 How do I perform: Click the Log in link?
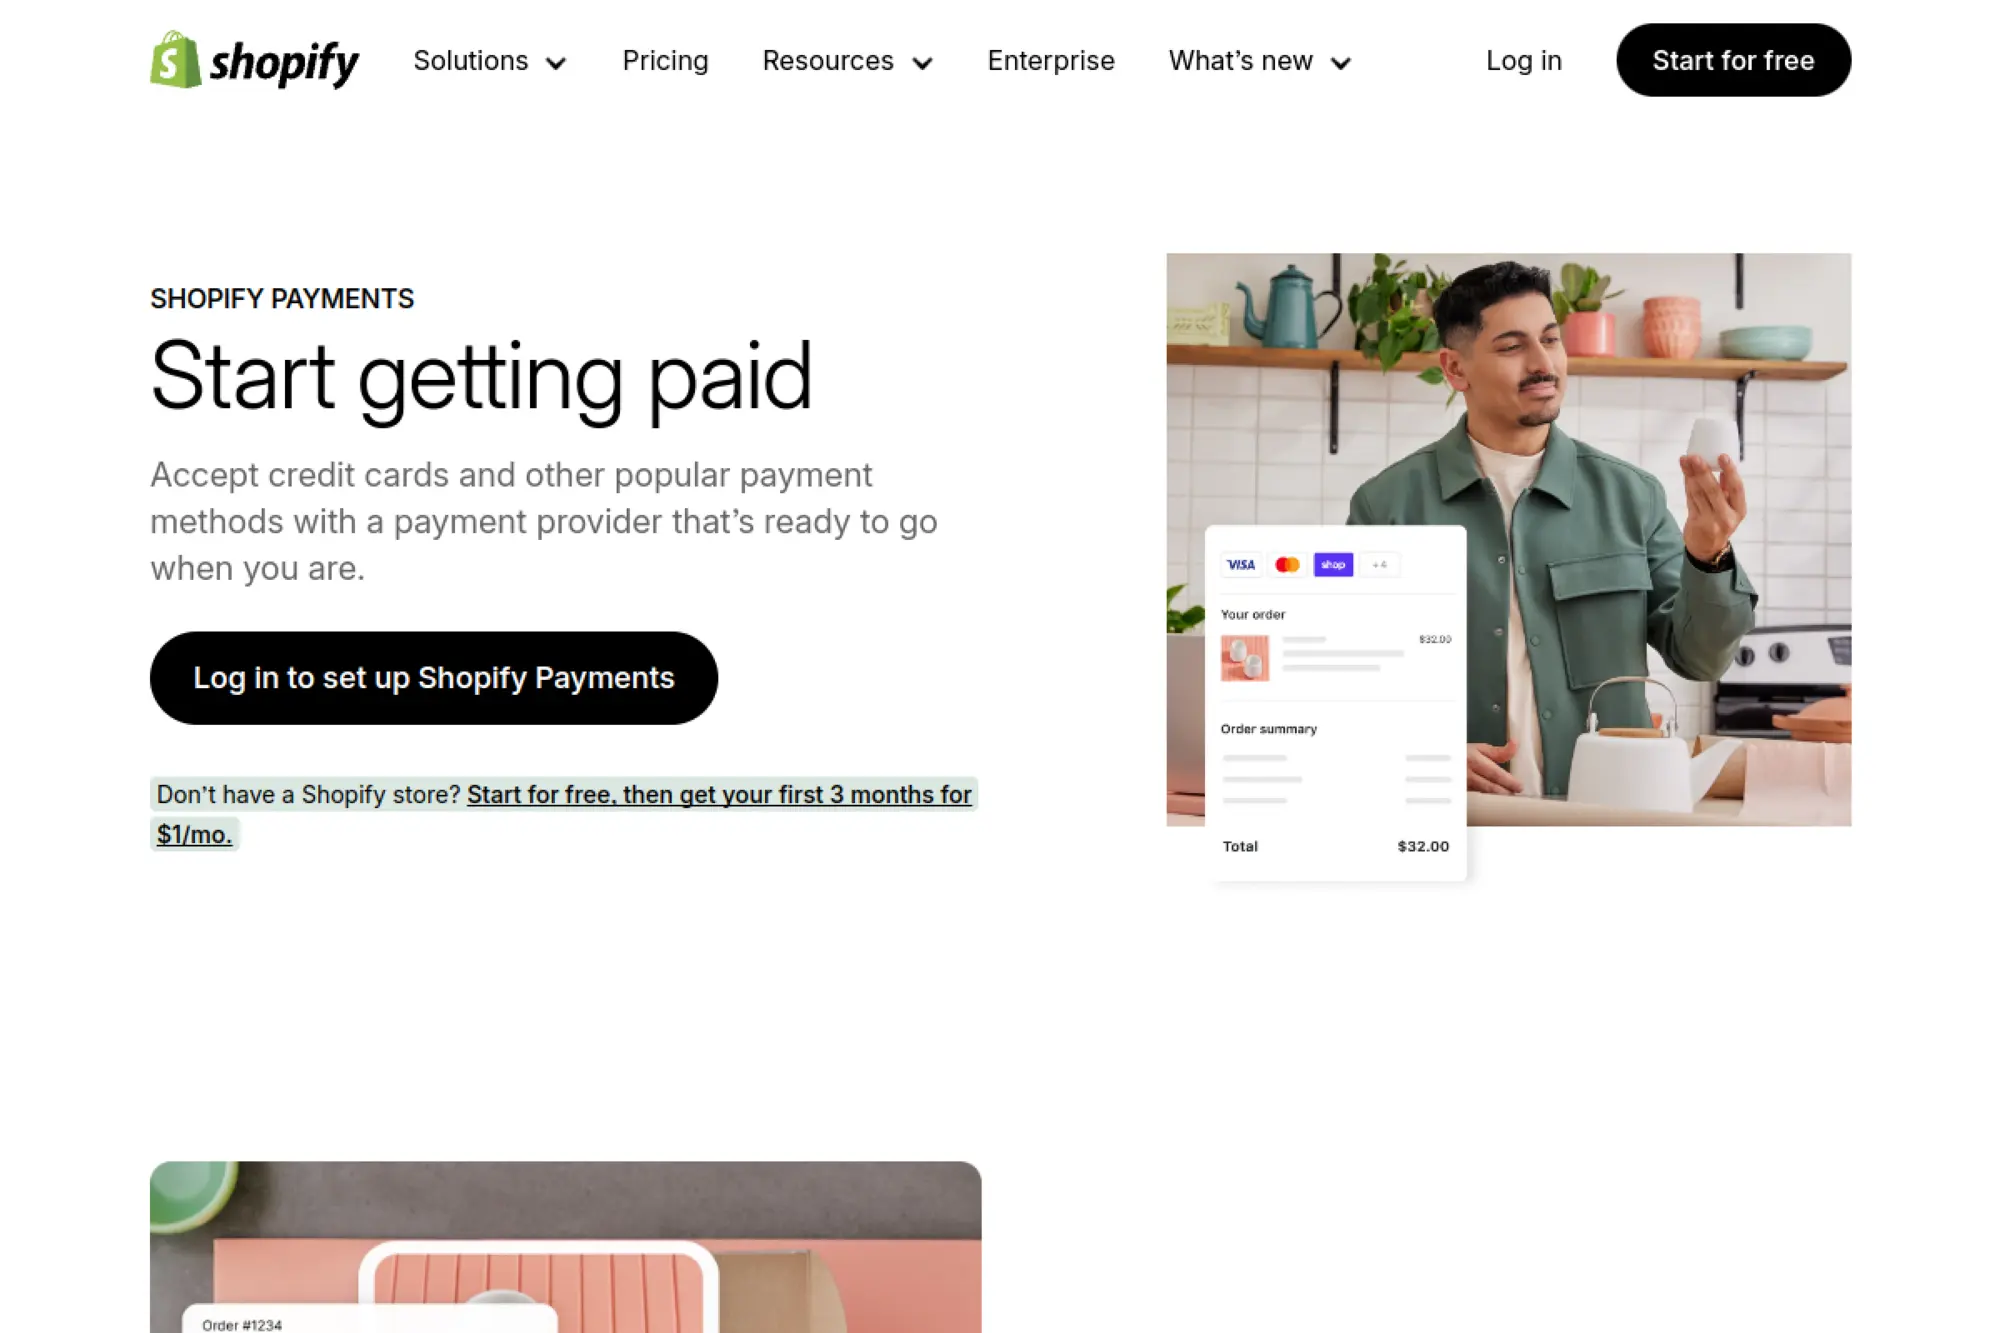point(1523,61)
